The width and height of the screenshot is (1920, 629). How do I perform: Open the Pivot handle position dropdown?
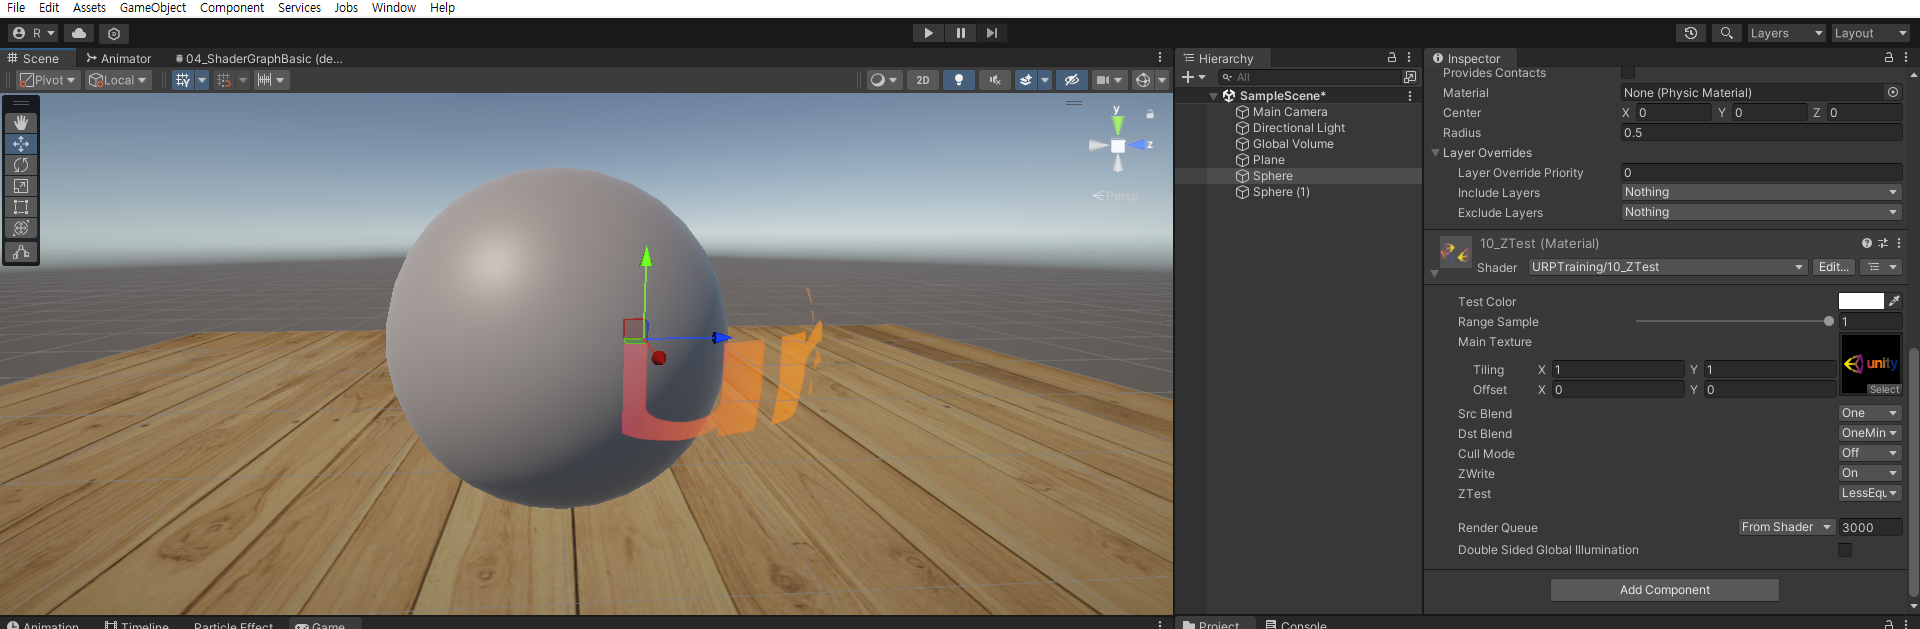click(48, 80)
